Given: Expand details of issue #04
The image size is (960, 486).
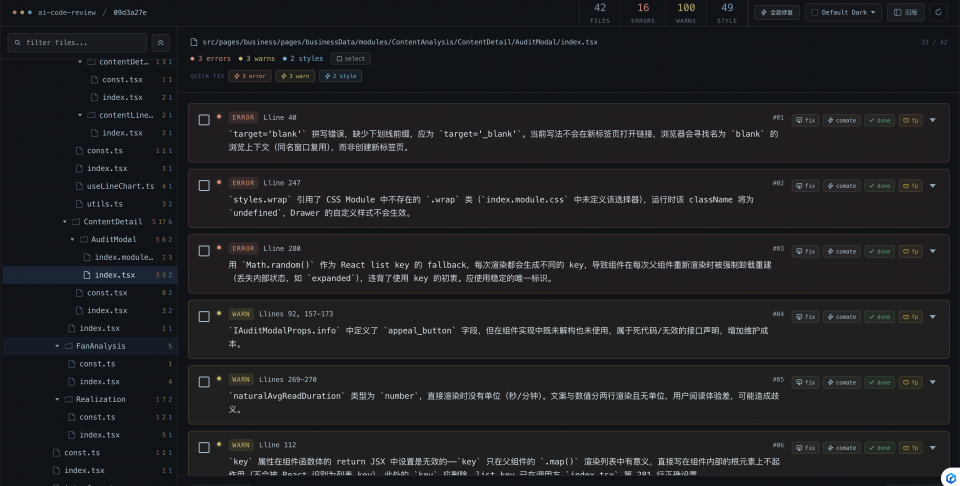Looking at the screenshot, I should coord(932,317).
